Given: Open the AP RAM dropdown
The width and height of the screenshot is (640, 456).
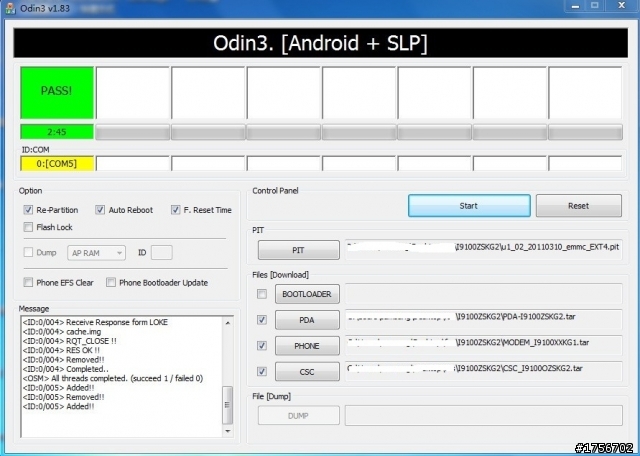Looking at the screenshot, I should click(96, 253).
